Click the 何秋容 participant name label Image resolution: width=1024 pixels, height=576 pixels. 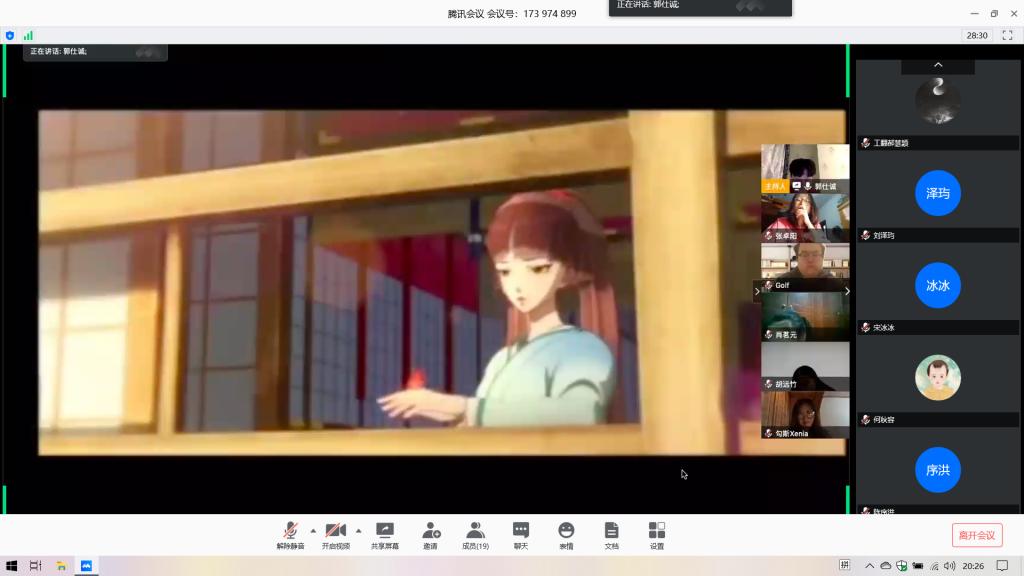click(x=884, y=419)
